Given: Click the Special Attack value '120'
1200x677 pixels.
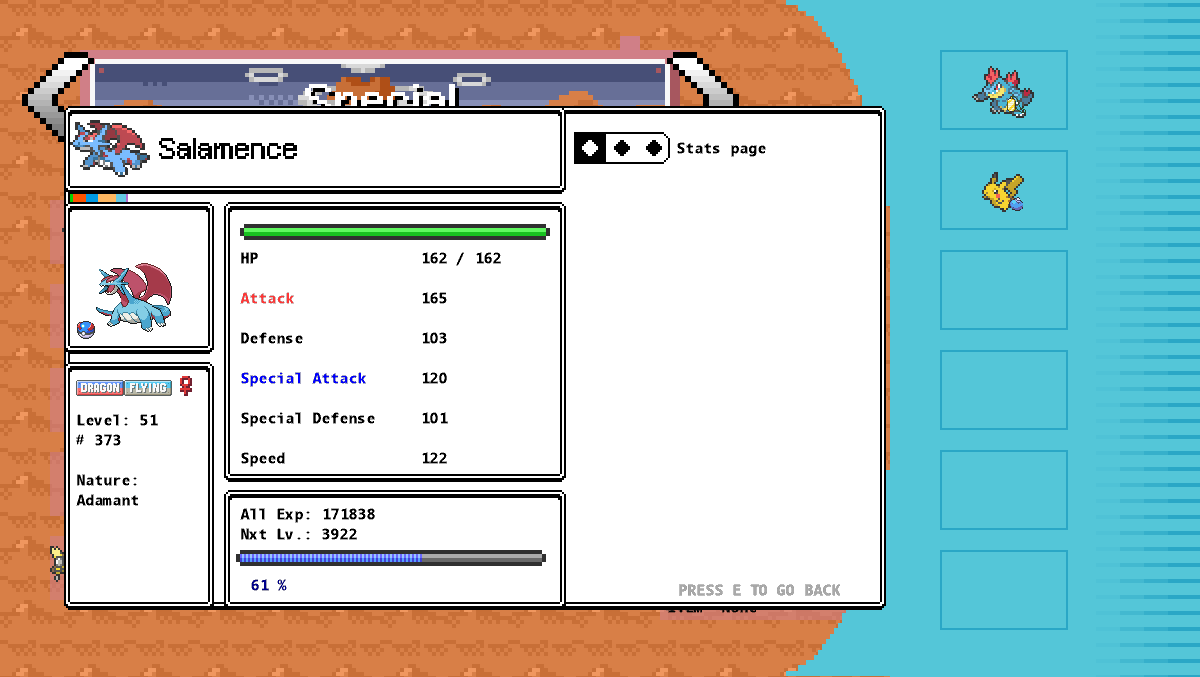Looking at the screenshot, I should [x=434, y=378].
